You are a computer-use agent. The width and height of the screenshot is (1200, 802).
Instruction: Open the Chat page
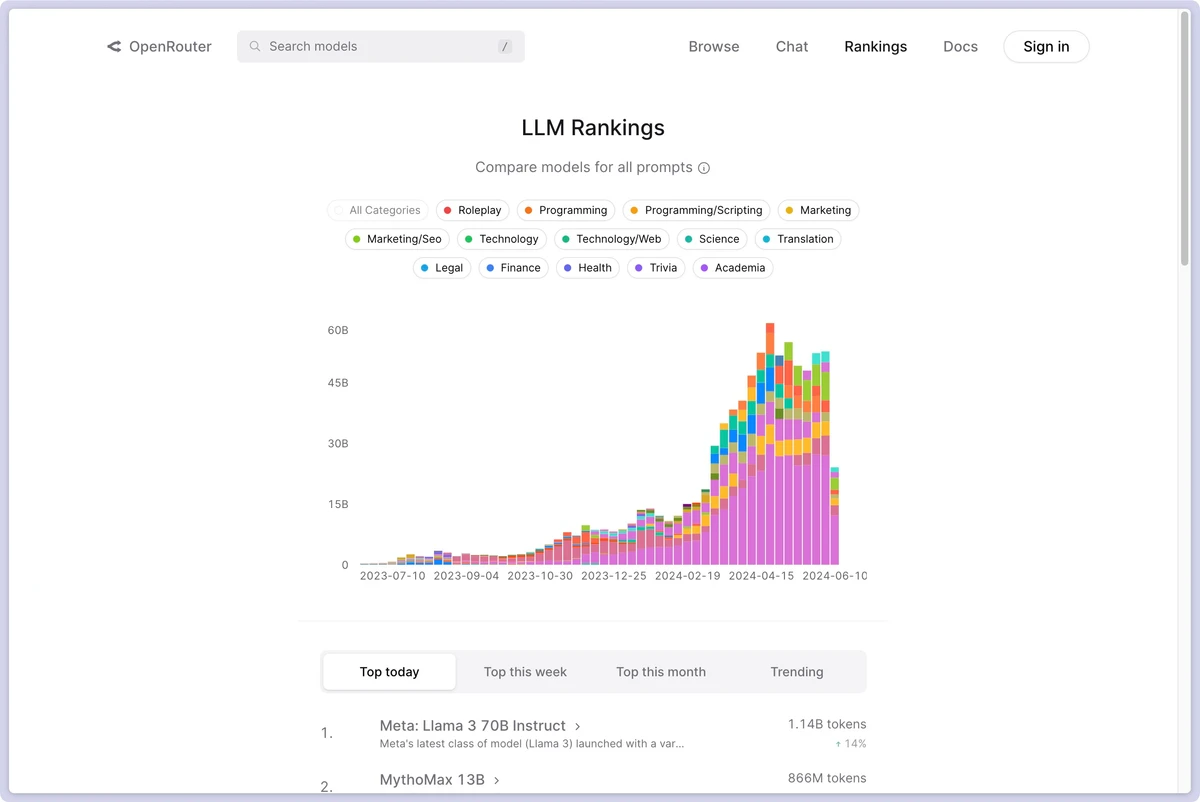[792, 46]
